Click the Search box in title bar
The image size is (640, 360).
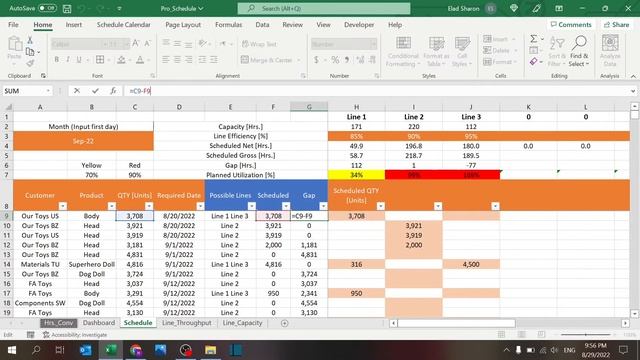pyautogui.click(x=324, y=9)
